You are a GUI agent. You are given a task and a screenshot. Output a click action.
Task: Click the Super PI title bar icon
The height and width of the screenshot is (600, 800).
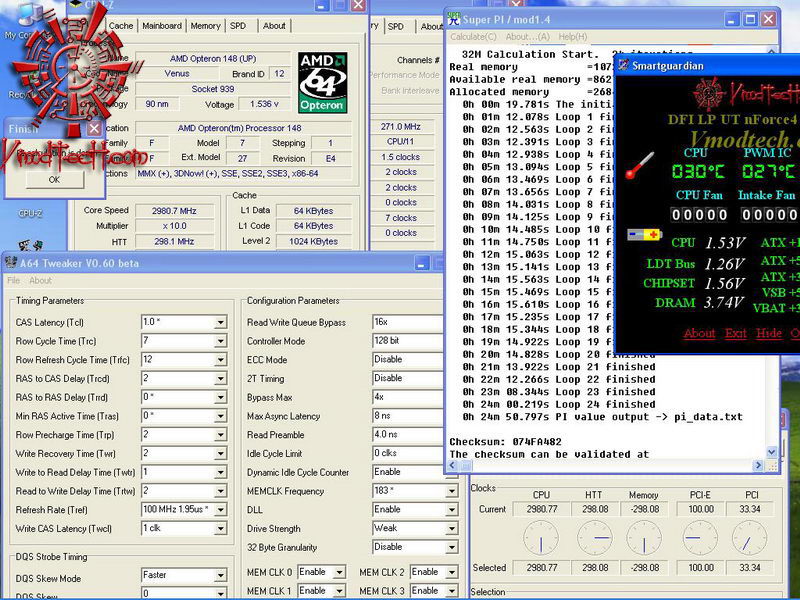[x=456, y=19]
